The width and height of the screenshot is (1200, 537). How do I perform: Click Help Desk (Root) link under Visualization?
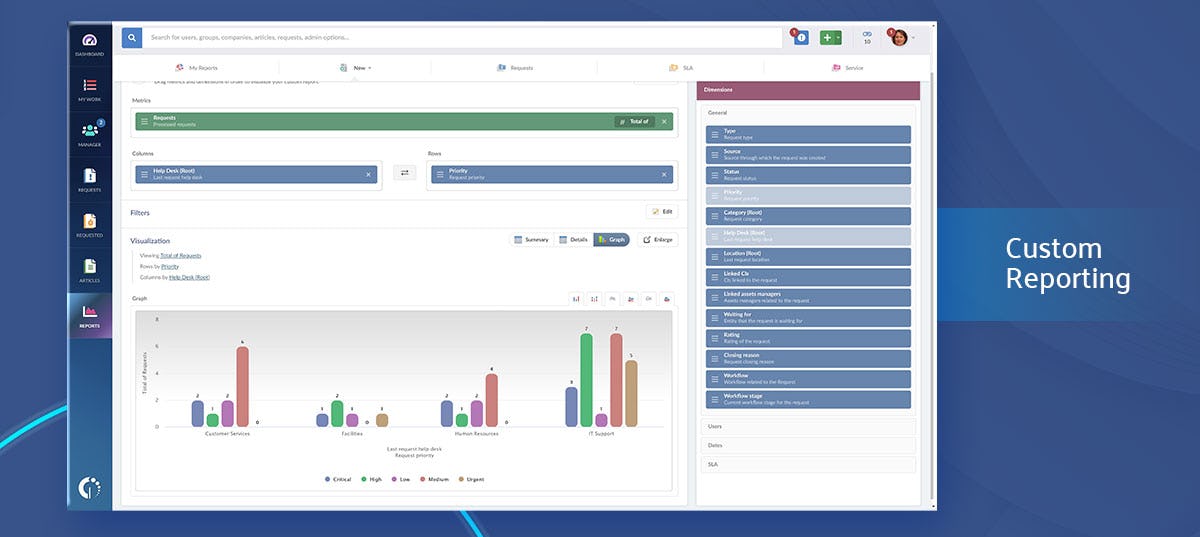point(189,278)
